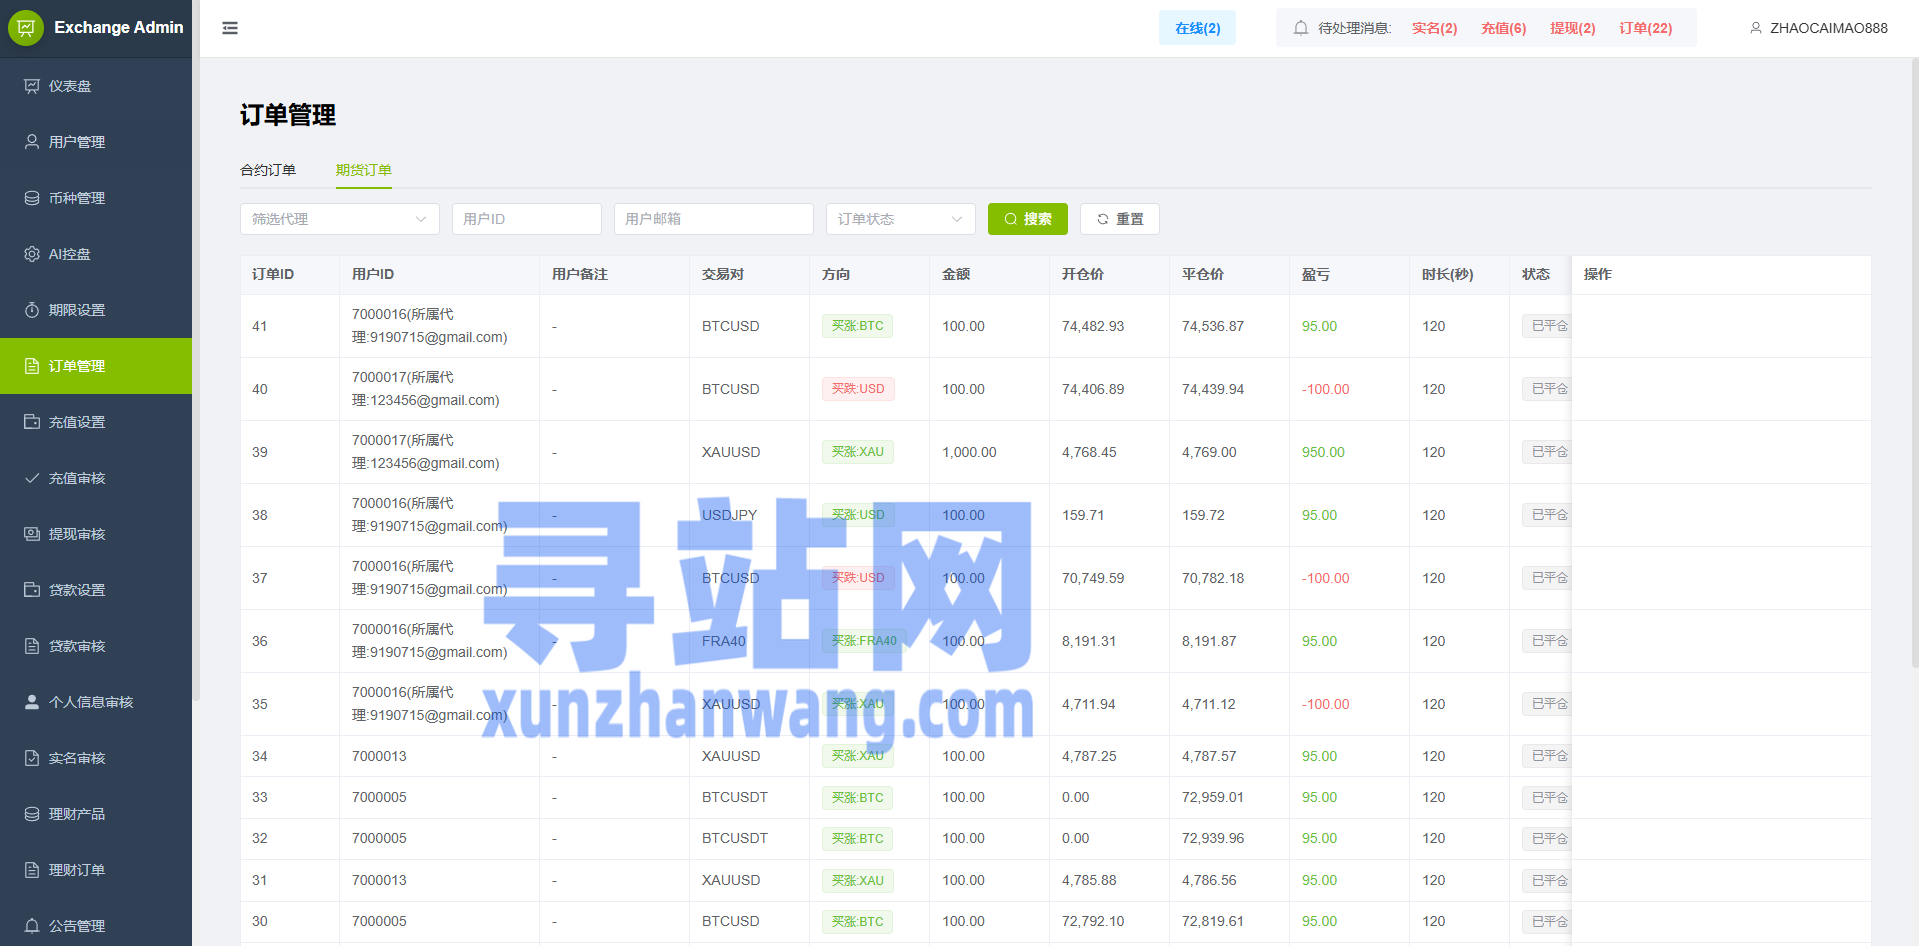Viewport: 1919px width, 946px height.
Task: Click the 个人信息审核 person icon
Action: [x=32, y=702]
